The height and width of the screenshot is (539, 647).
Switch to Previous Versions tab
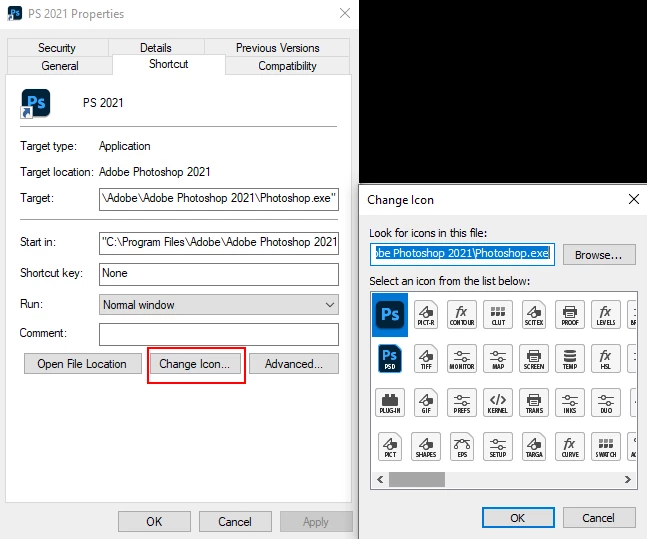[277, 48]
